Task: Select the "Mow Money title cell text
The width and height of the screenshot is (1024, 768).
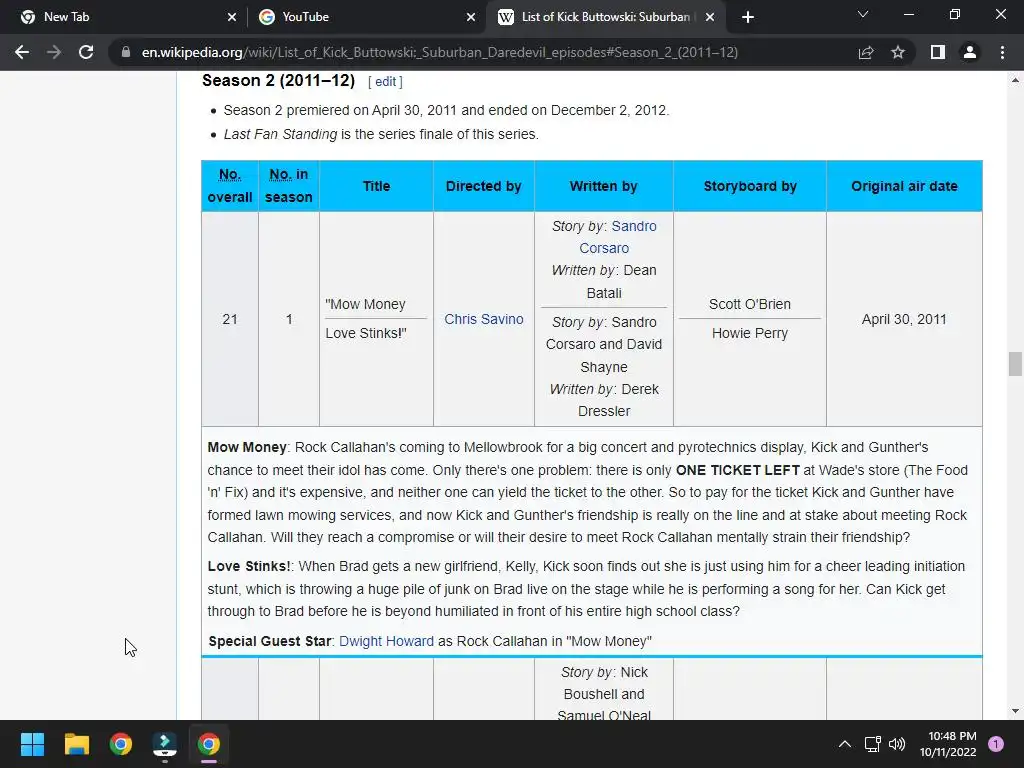Action: (365, 304)
